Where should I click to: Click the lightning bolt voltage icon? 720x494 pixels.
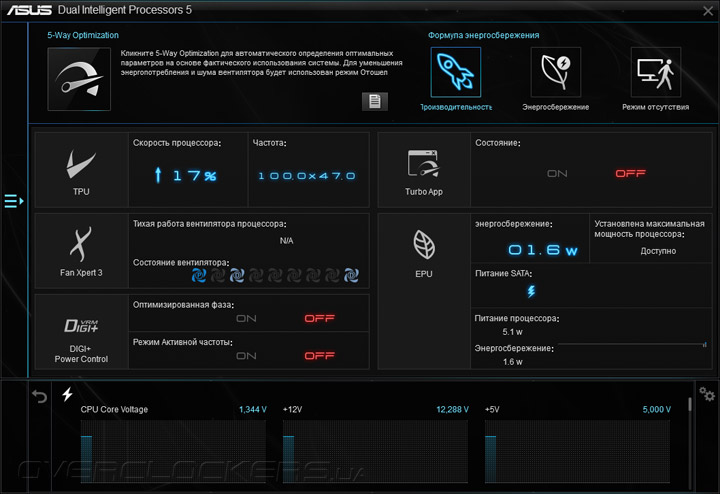pyautogui.click(x=68, y=394)
